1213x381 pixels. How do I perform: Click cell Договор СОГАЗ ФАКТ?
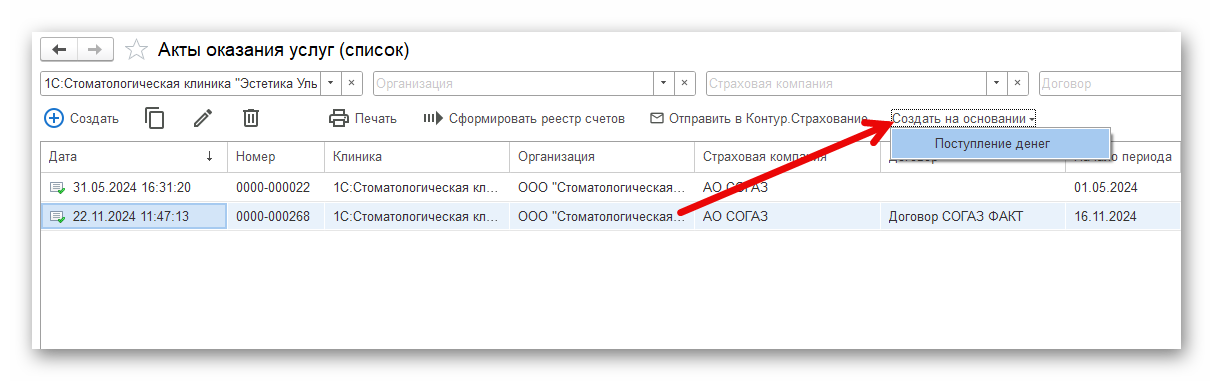972,216
